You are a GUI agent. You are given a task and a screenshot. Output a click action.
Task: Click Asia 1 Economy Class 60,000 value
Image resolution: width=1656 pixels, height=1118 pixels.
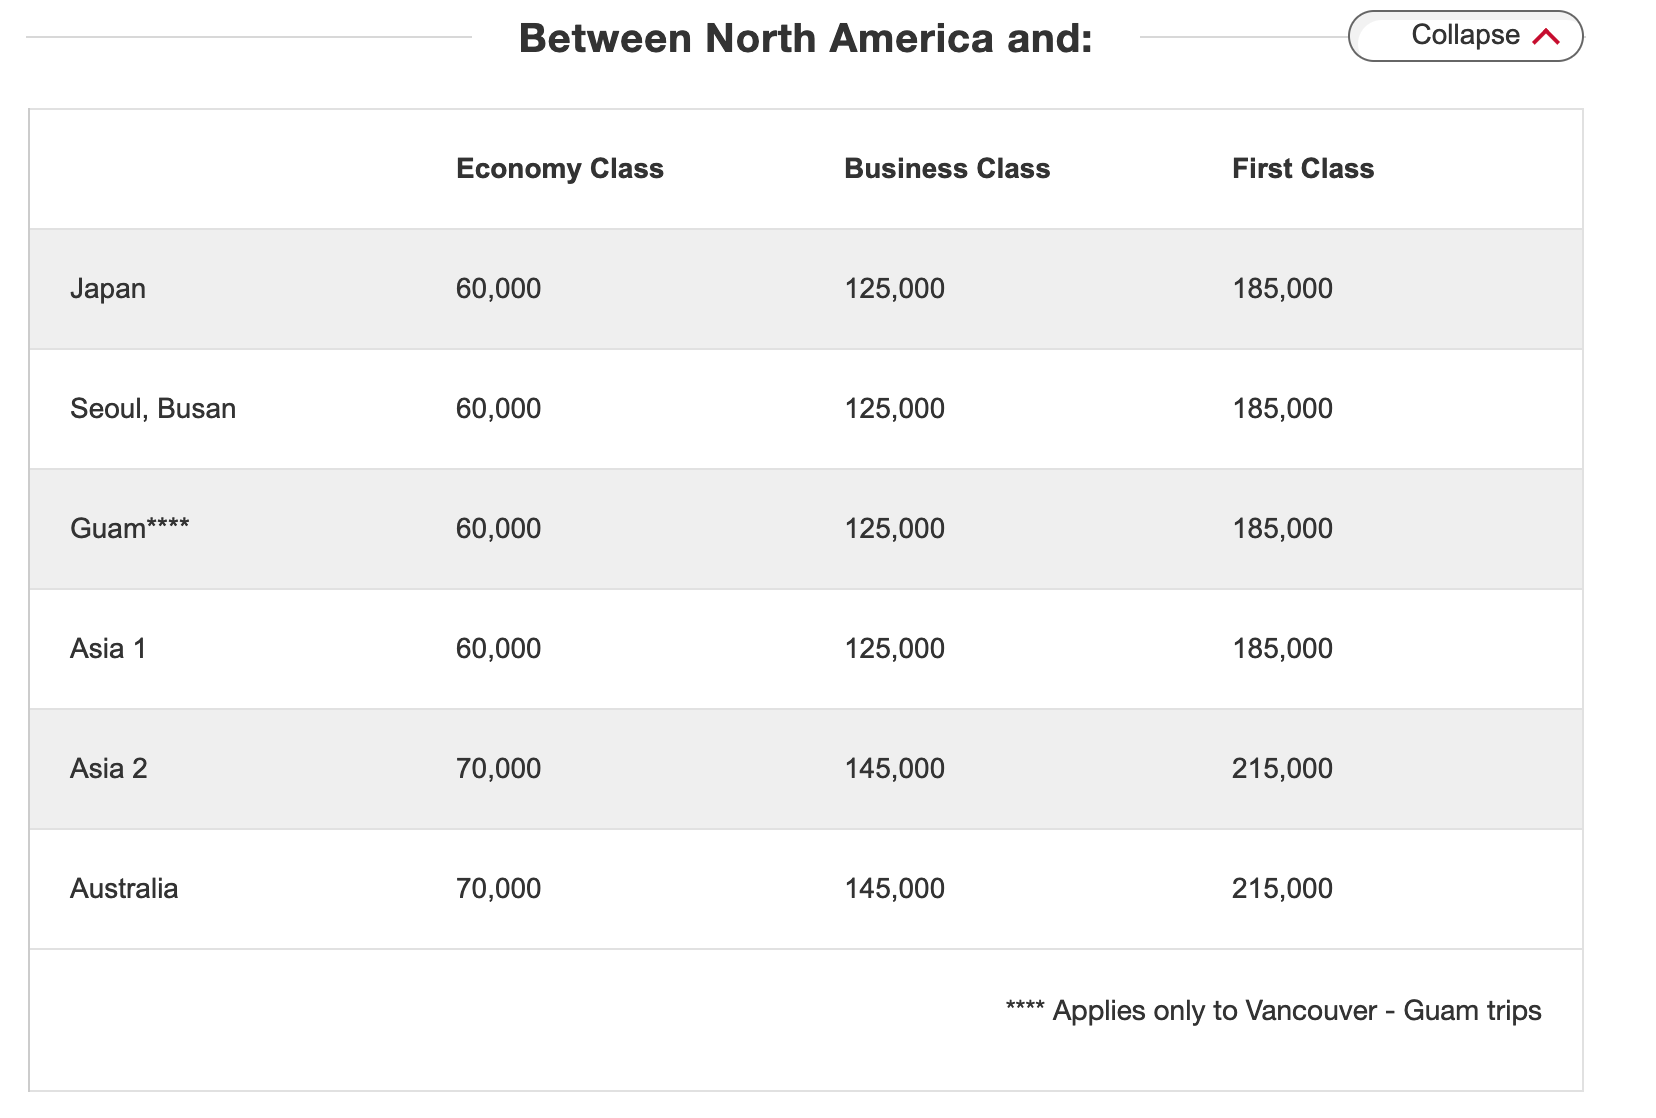coord(498,649)
